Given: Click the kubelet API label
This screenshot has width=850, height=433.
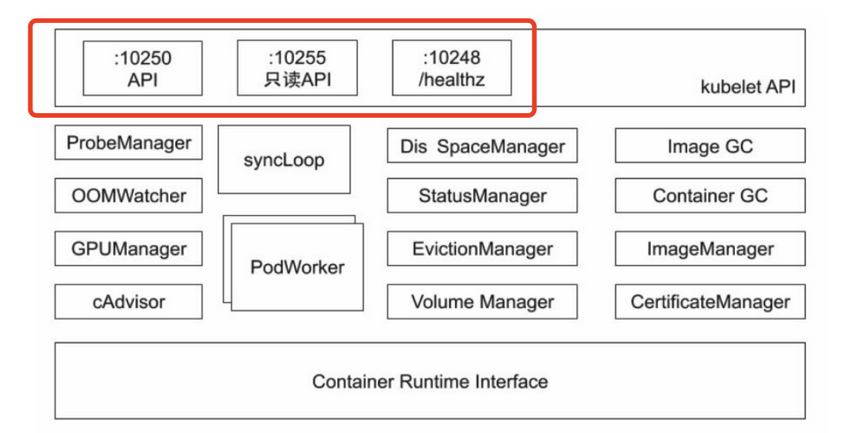Looking at the screenshot, I should coord(747,87).
